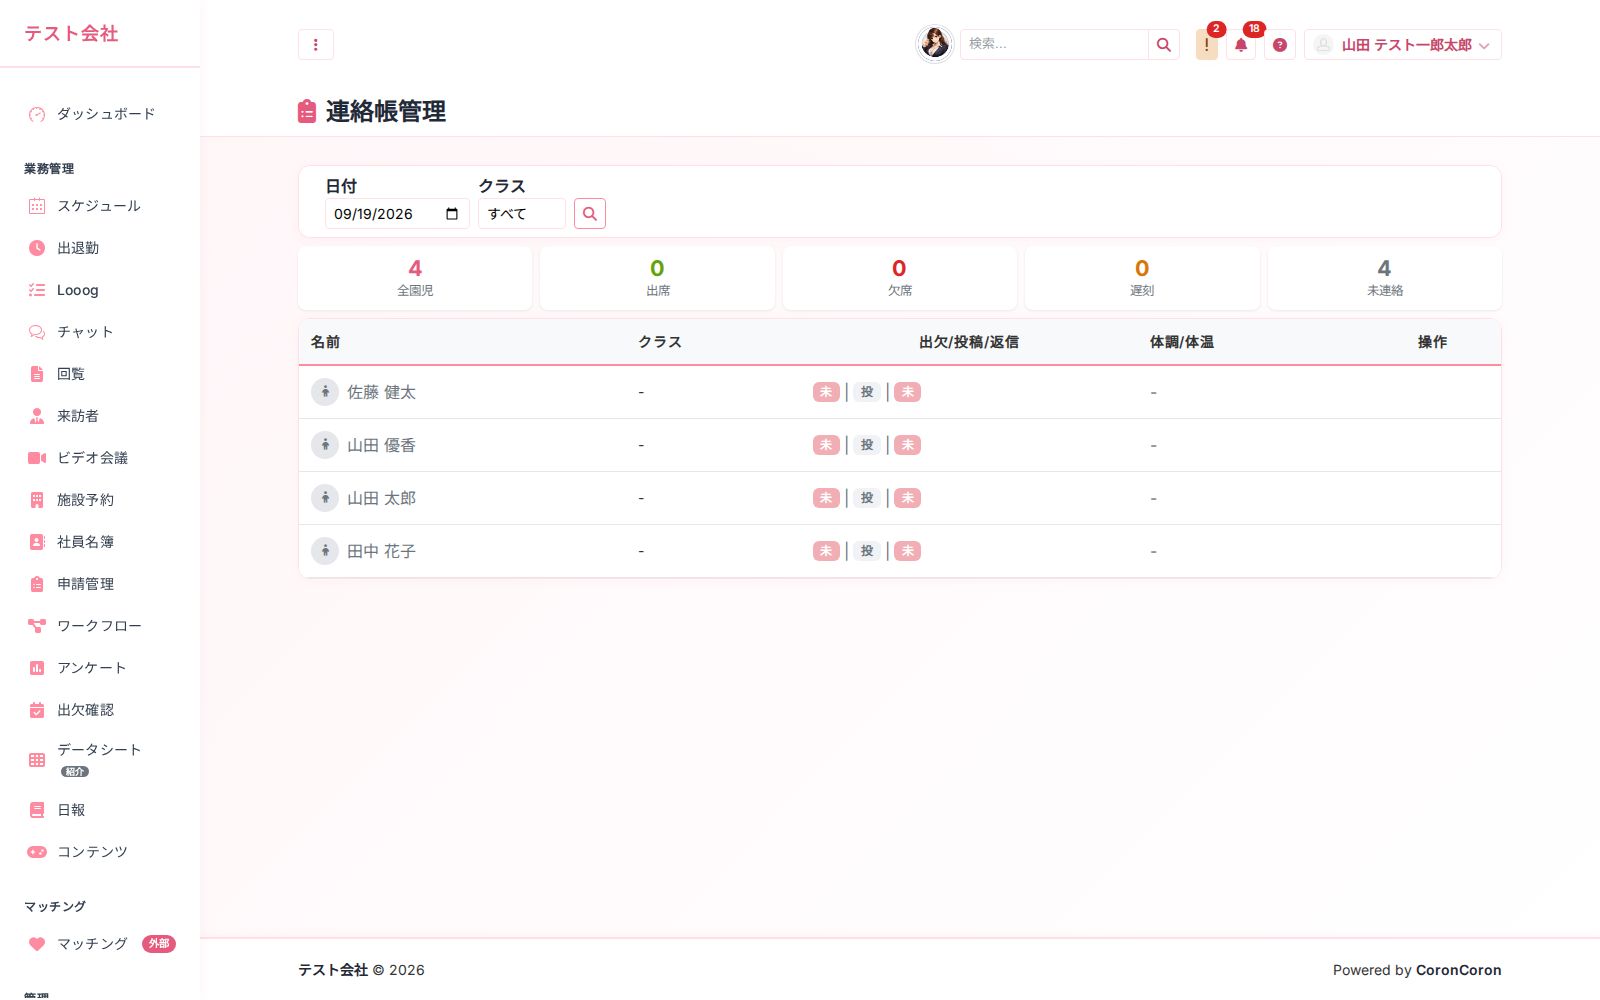Open the three-dot menu button
The height and width of the screenshot is (1000, 1600).
[316, 44]
